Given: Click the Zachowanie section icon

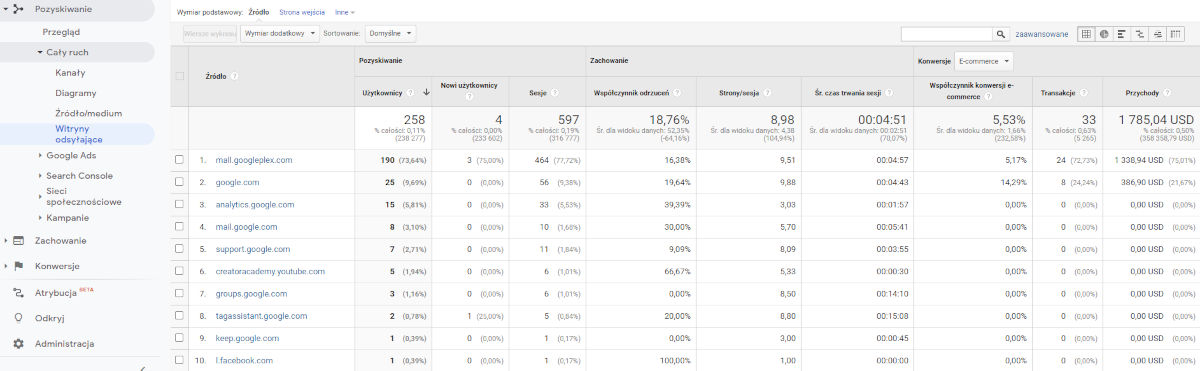Looking at the screenshot, I should [x=18, y=240].
